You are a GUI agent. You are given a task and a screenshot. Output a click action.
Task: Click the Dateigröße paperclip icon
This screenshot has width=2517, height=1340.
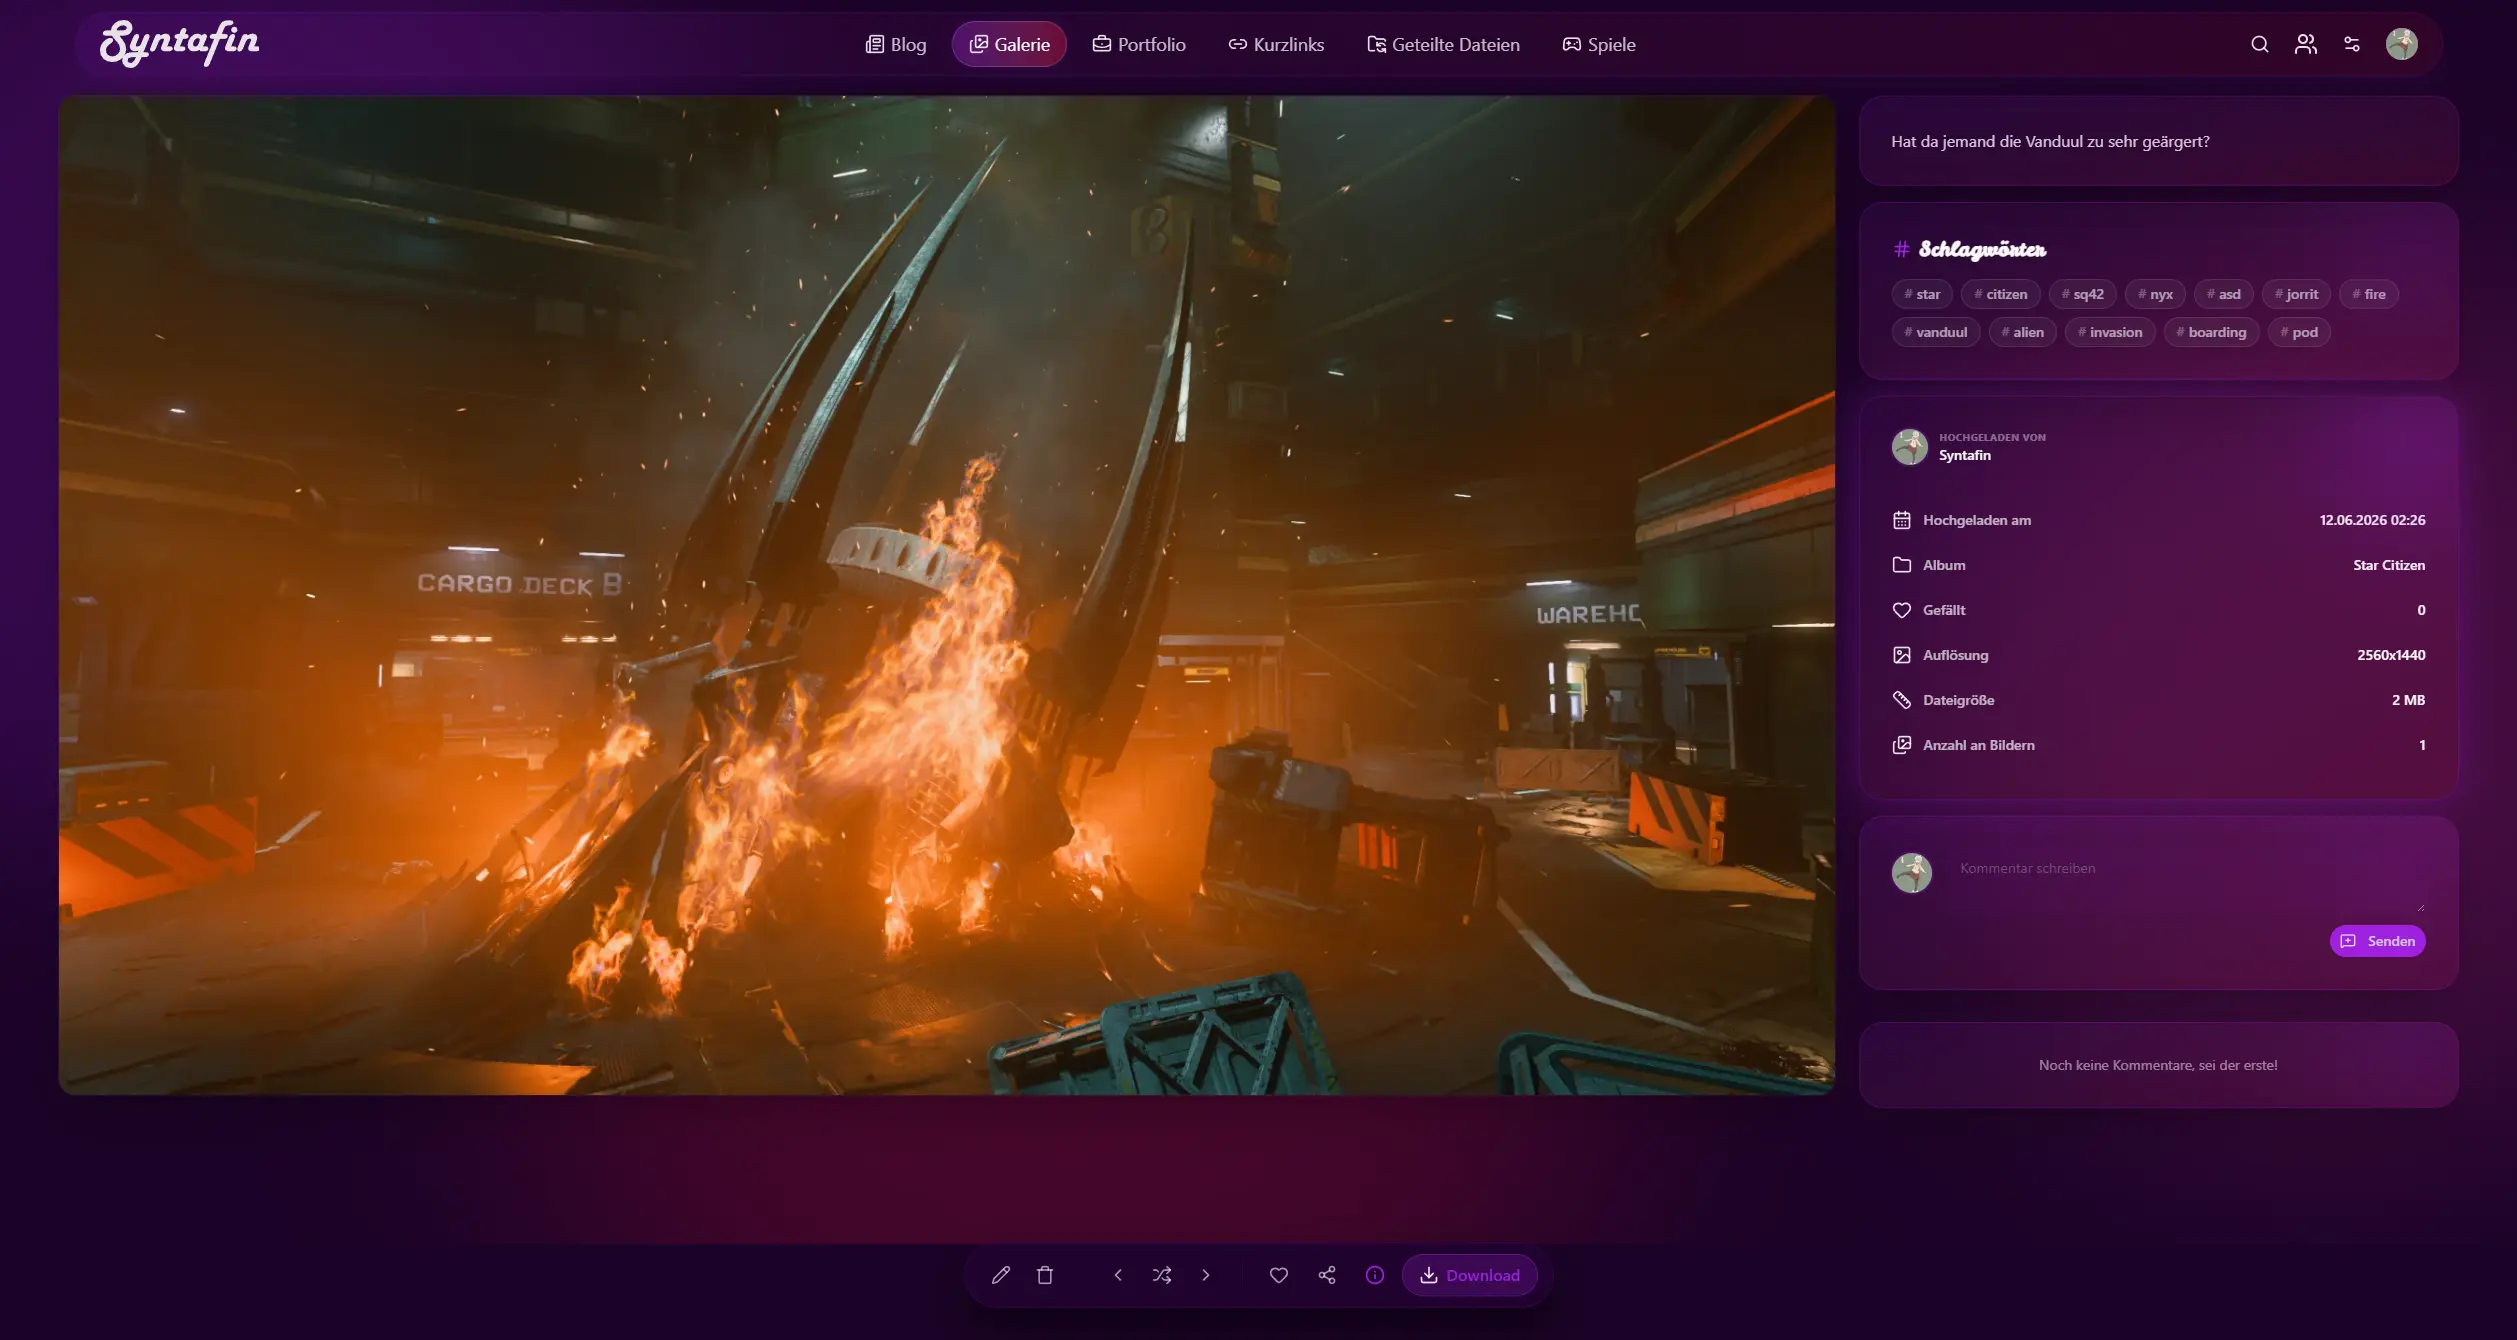(x=1901, y=700)
